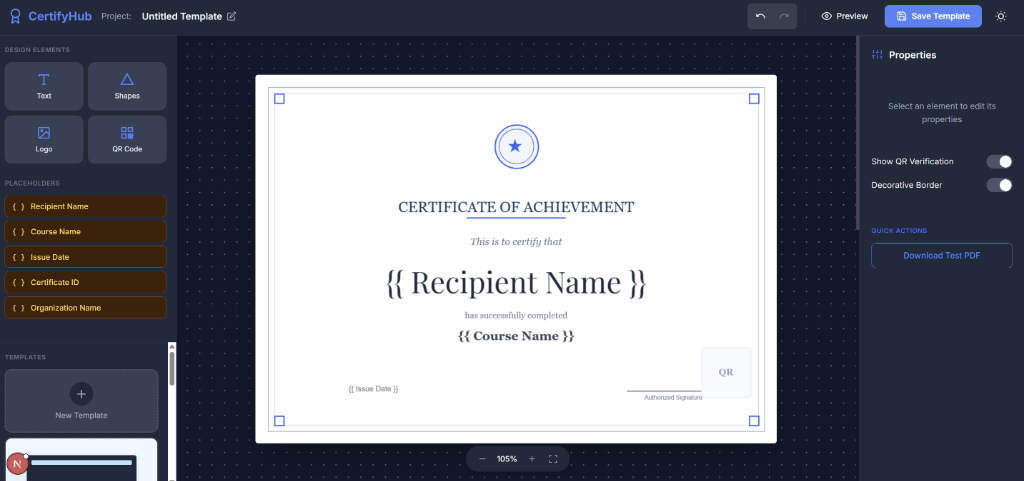
Task: Edit project name with pencil icon
Action: click(x=232, y=16)
